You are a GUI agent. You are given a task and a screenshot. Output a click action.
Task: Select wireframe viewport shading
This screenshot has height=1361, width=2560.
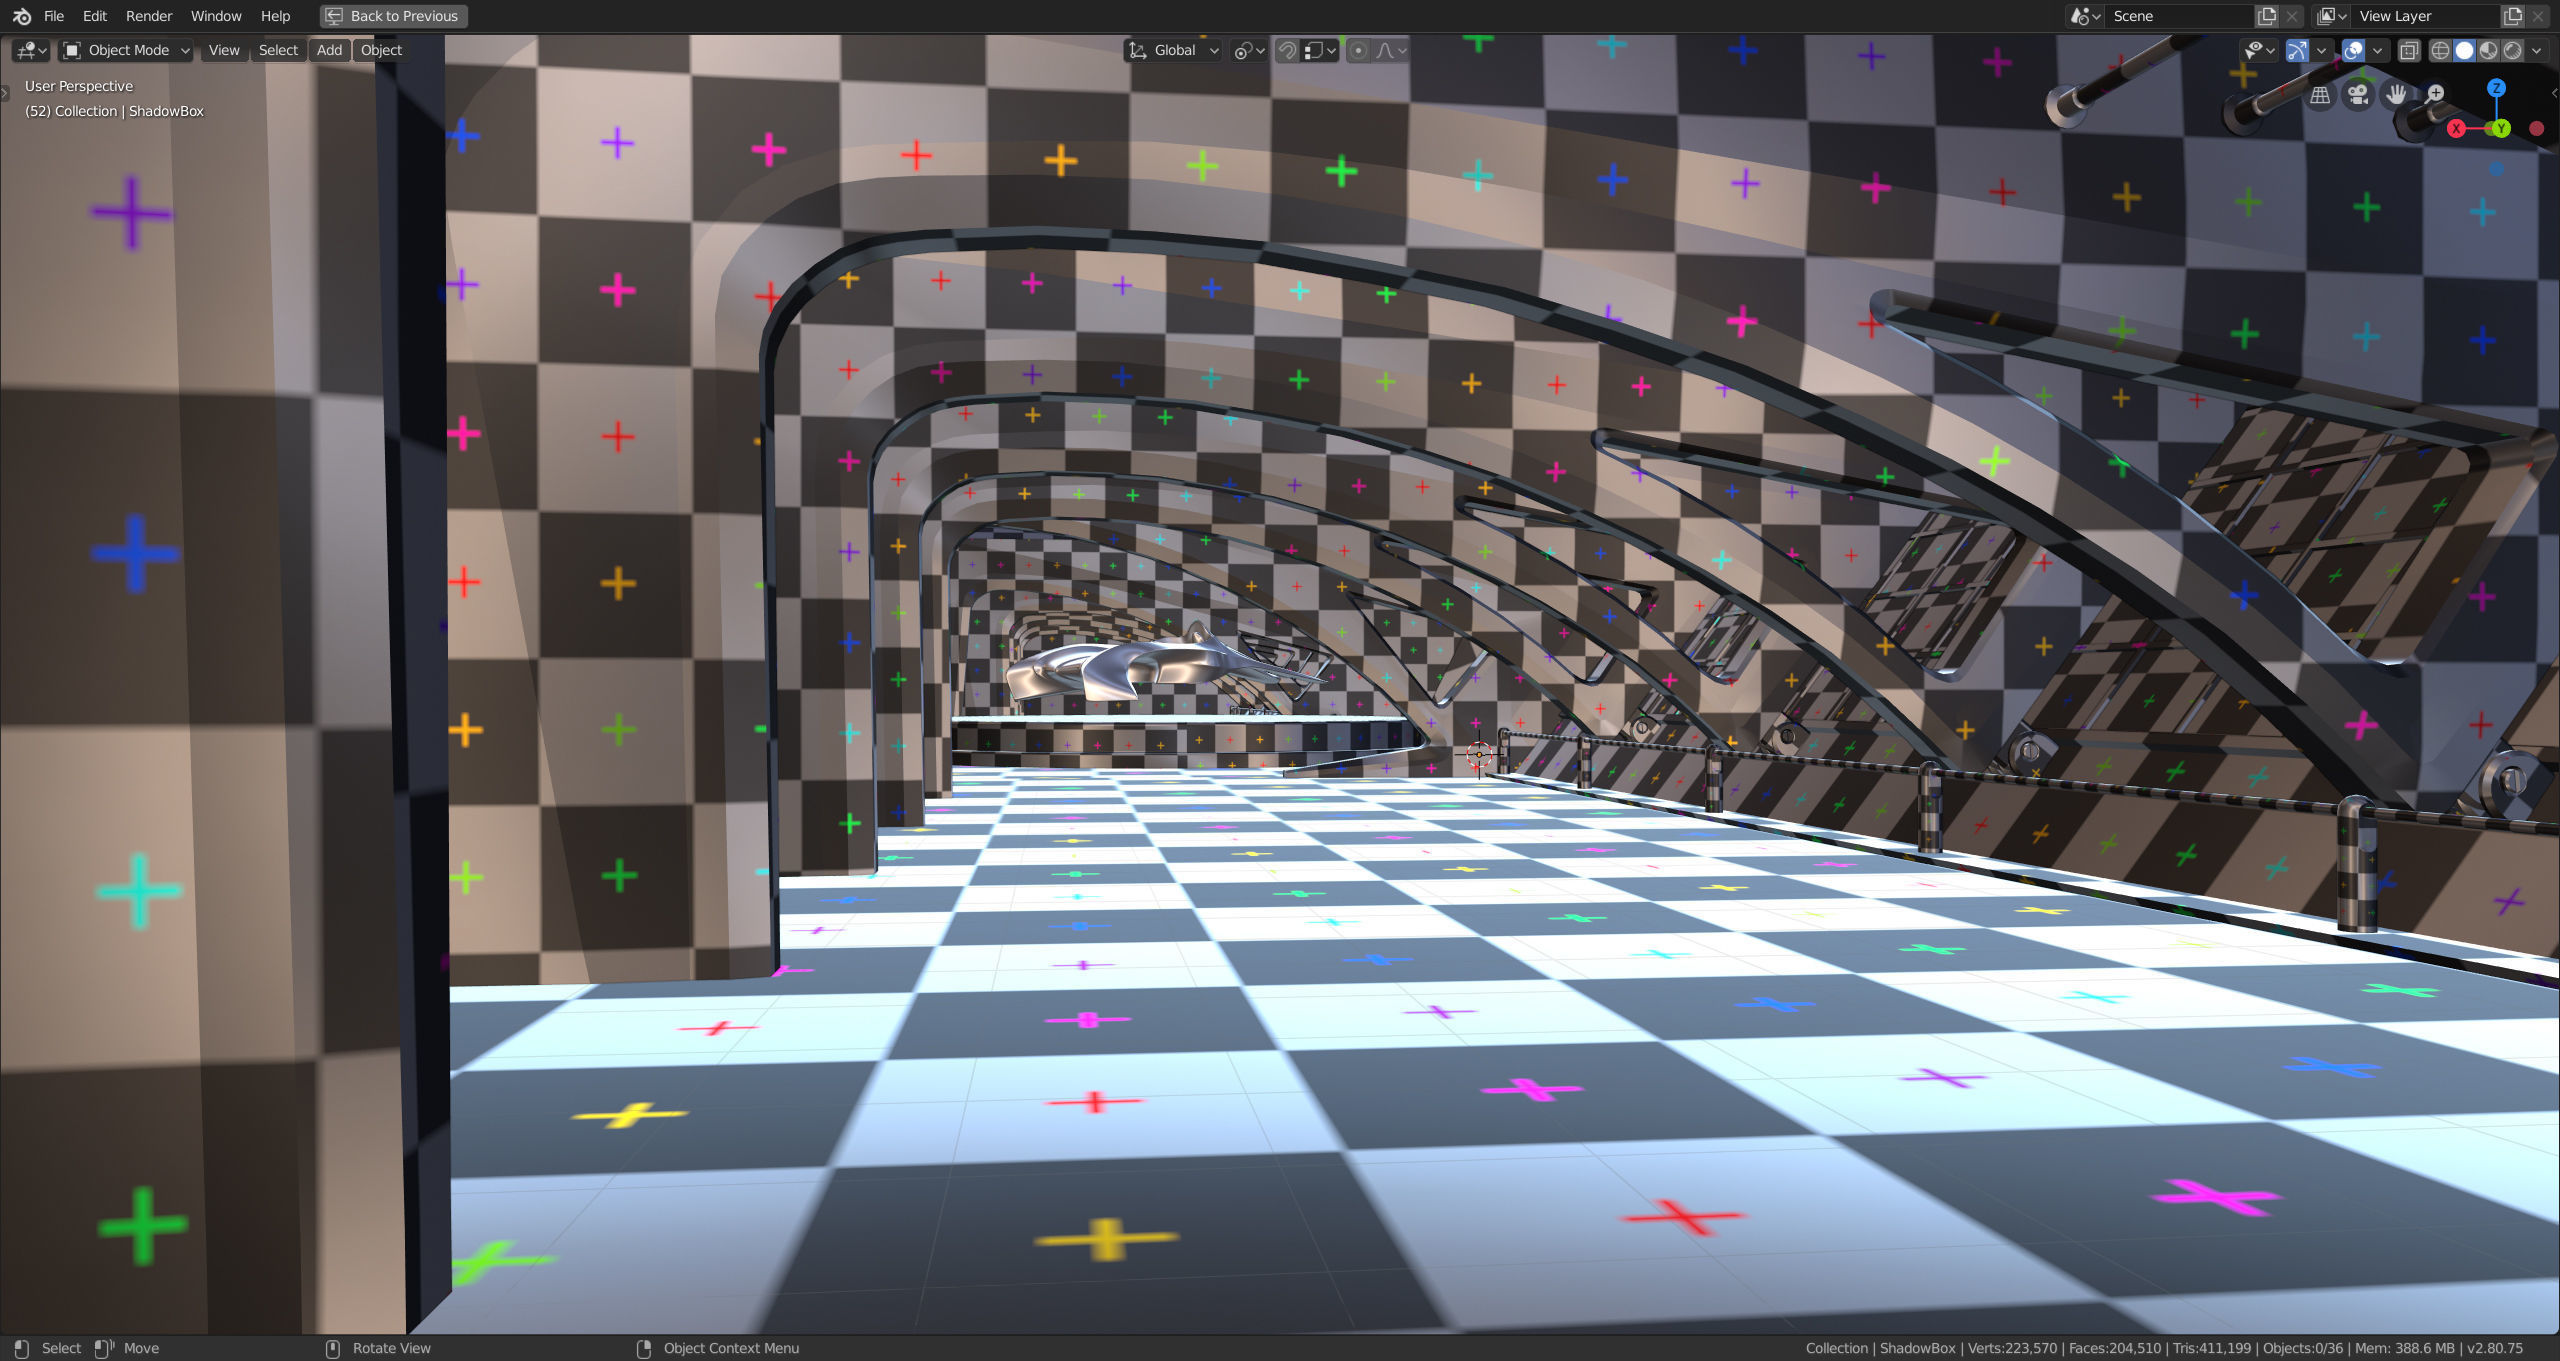coord(2440,50)
